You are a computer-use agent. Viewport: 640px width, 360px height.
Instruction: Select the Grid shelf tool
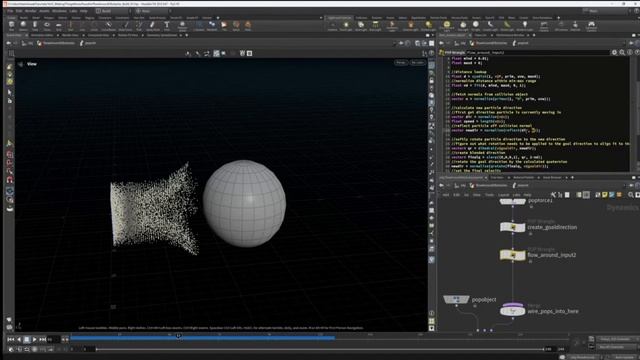[x=59, y=26]
